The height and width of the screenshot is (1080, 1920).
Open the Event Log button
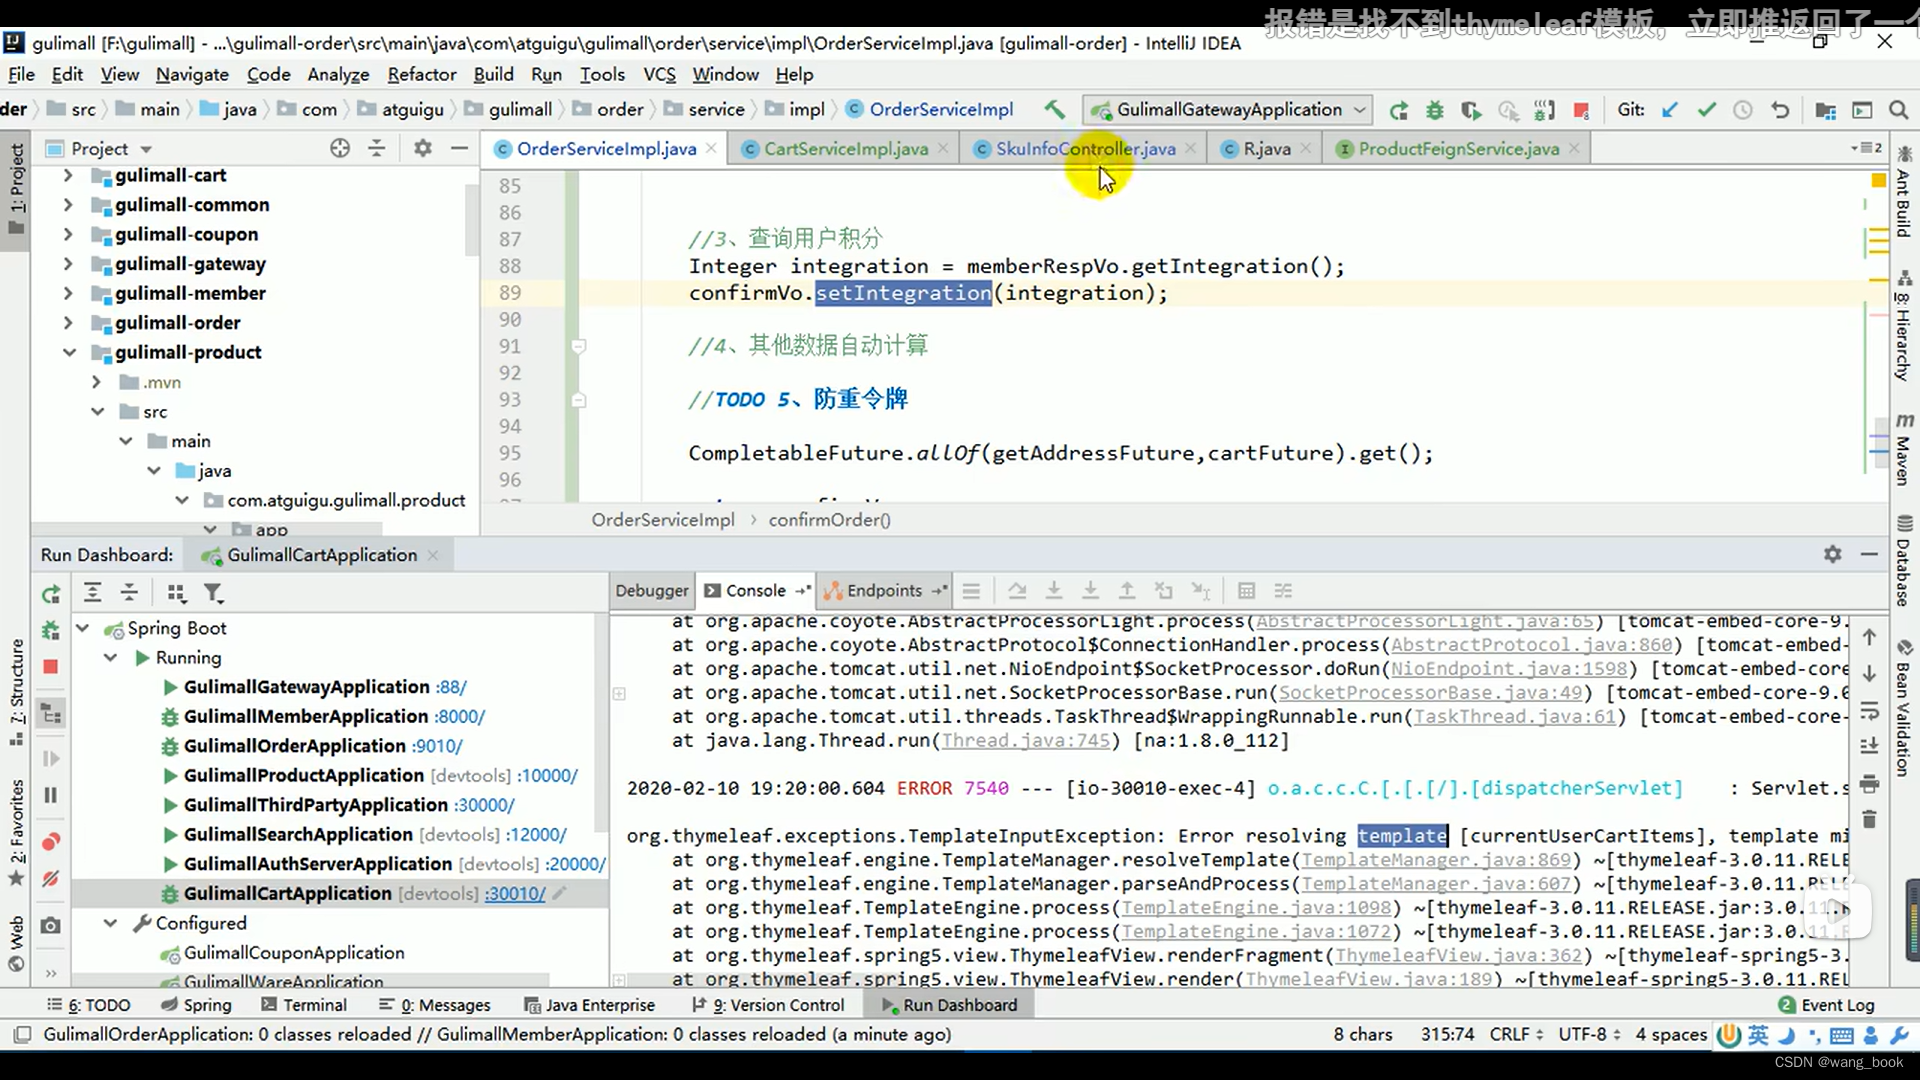click(1826, 1005)
